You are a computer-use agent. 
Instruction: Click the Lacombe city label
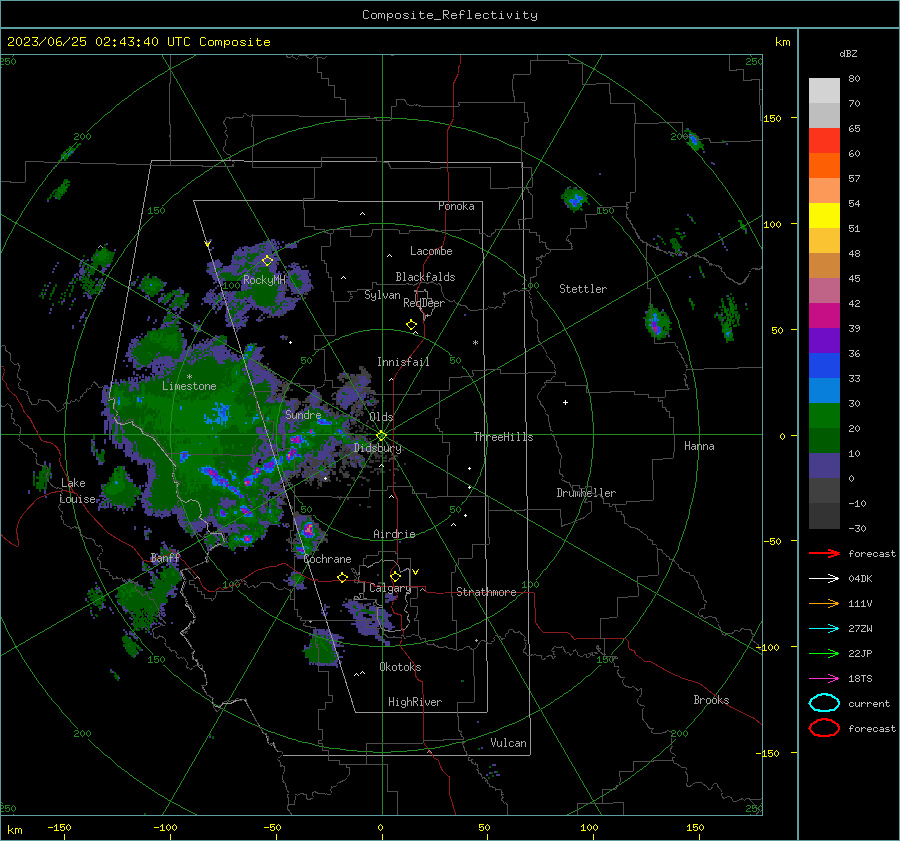[x=431, y=251]
